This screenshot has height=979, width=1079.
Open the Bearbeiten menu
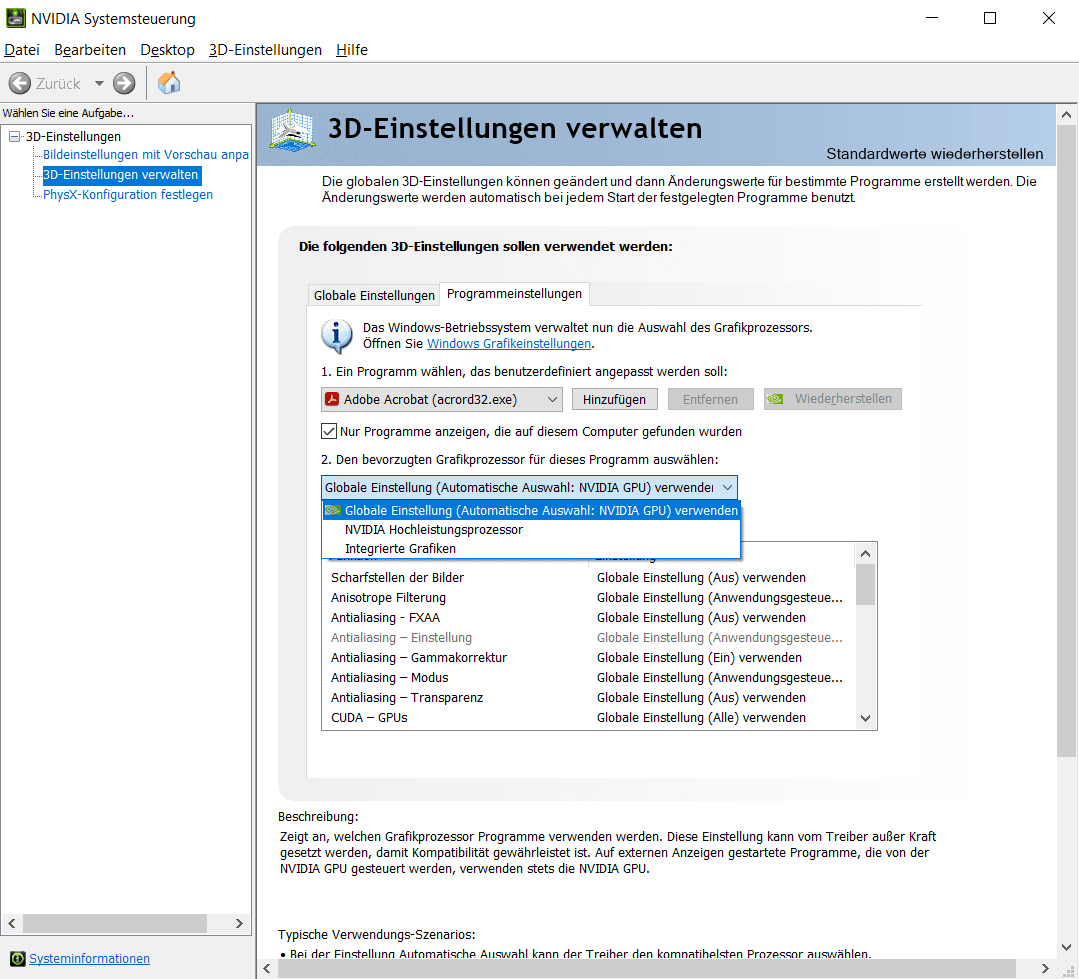coord(90,50)
